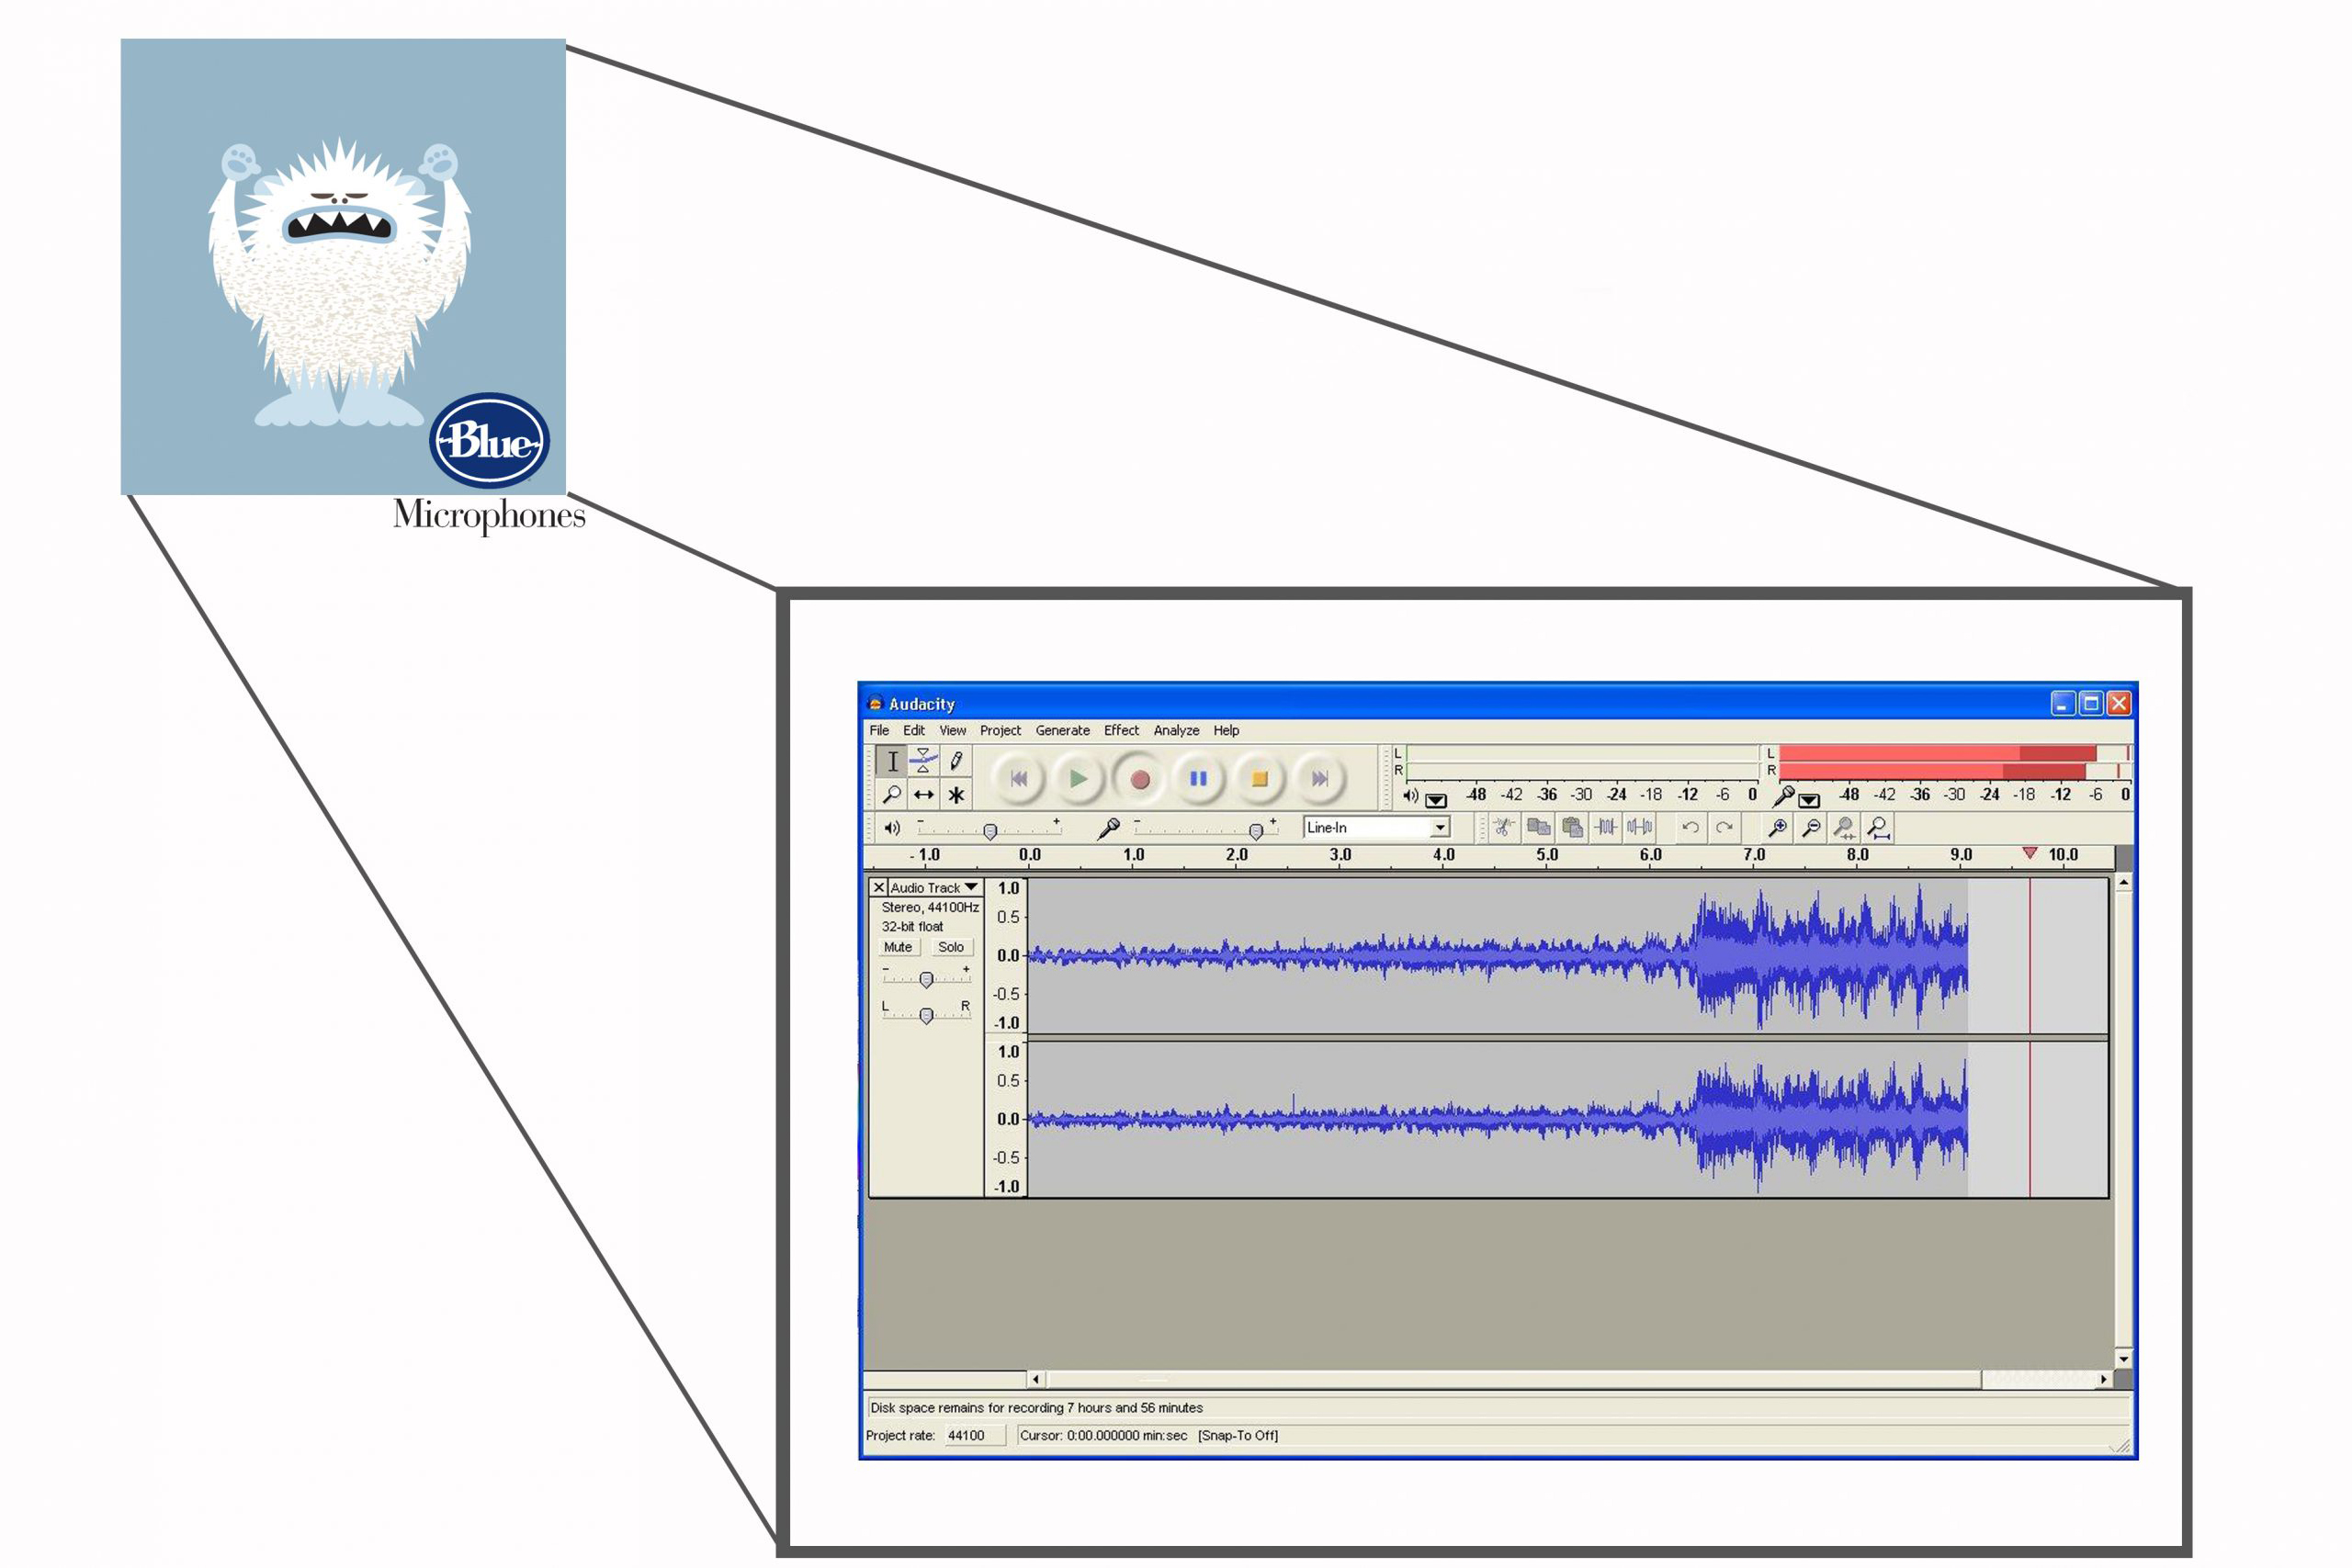Click the vertical scrollbar down arrow
The image size is (2352, 1568).
tap(2123, 1358)
